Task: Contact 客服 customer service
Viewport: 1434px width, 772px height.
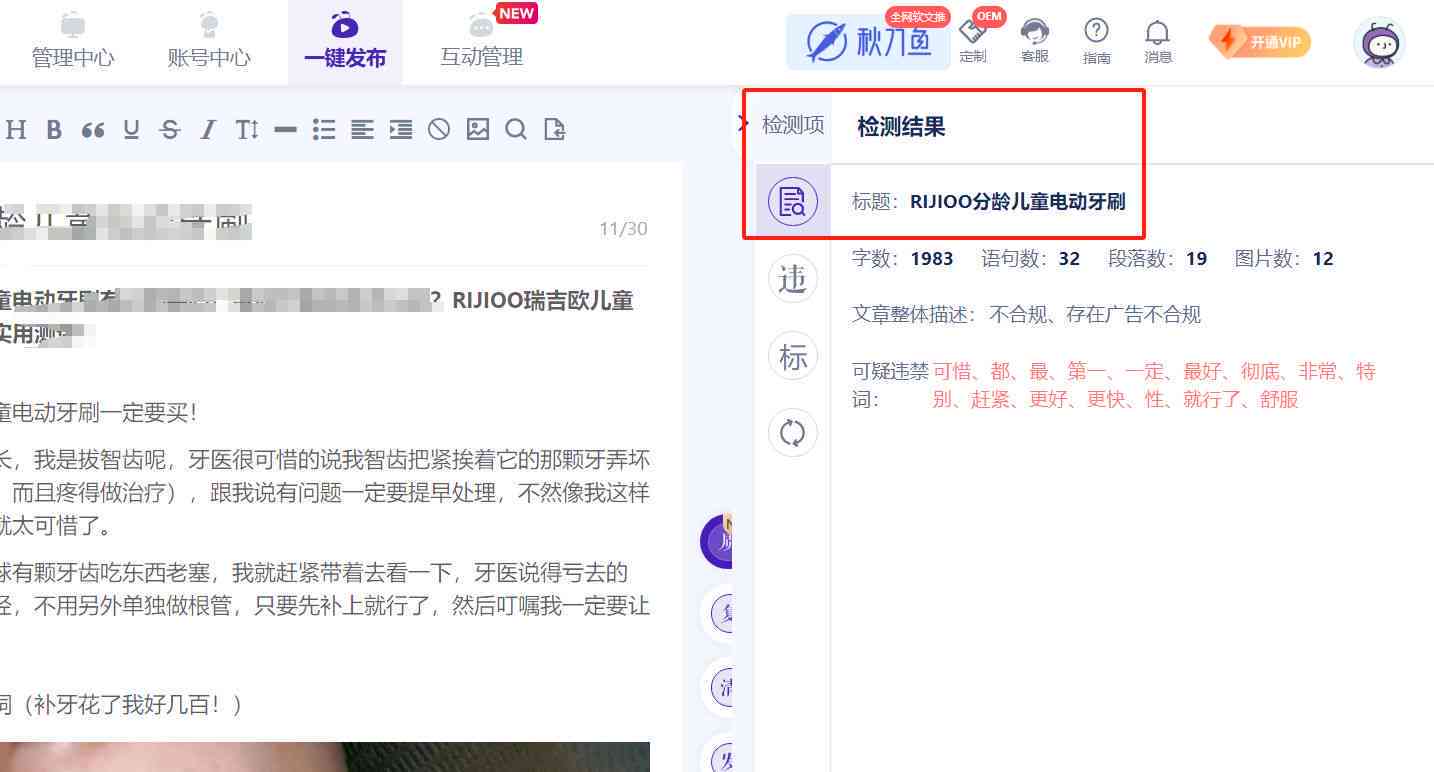Action: coord(1035,42)
